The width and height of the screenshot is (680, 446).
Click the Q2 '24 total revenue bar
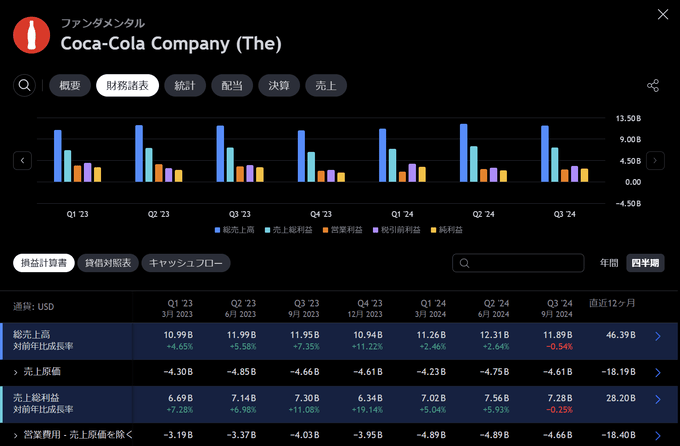[464, 153]
